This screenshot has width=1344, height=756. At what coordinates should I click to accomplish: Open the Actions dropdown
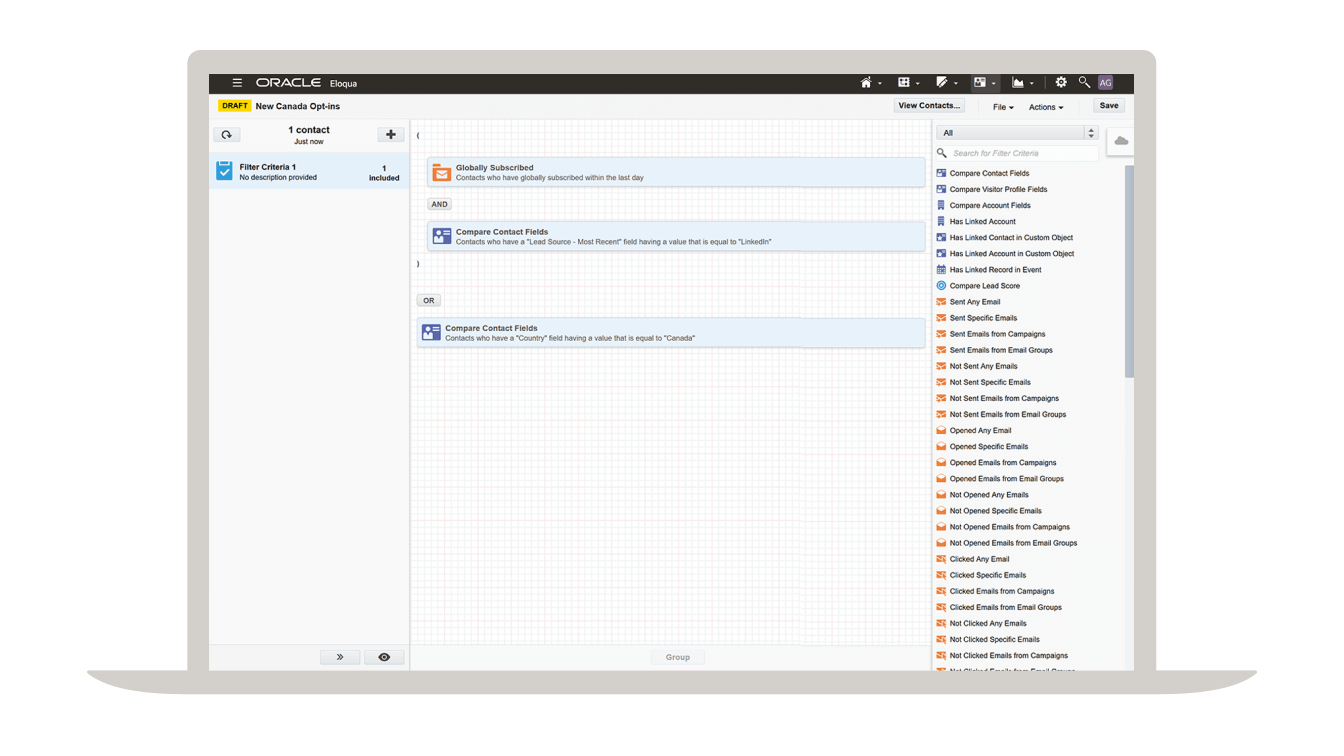1048,106
